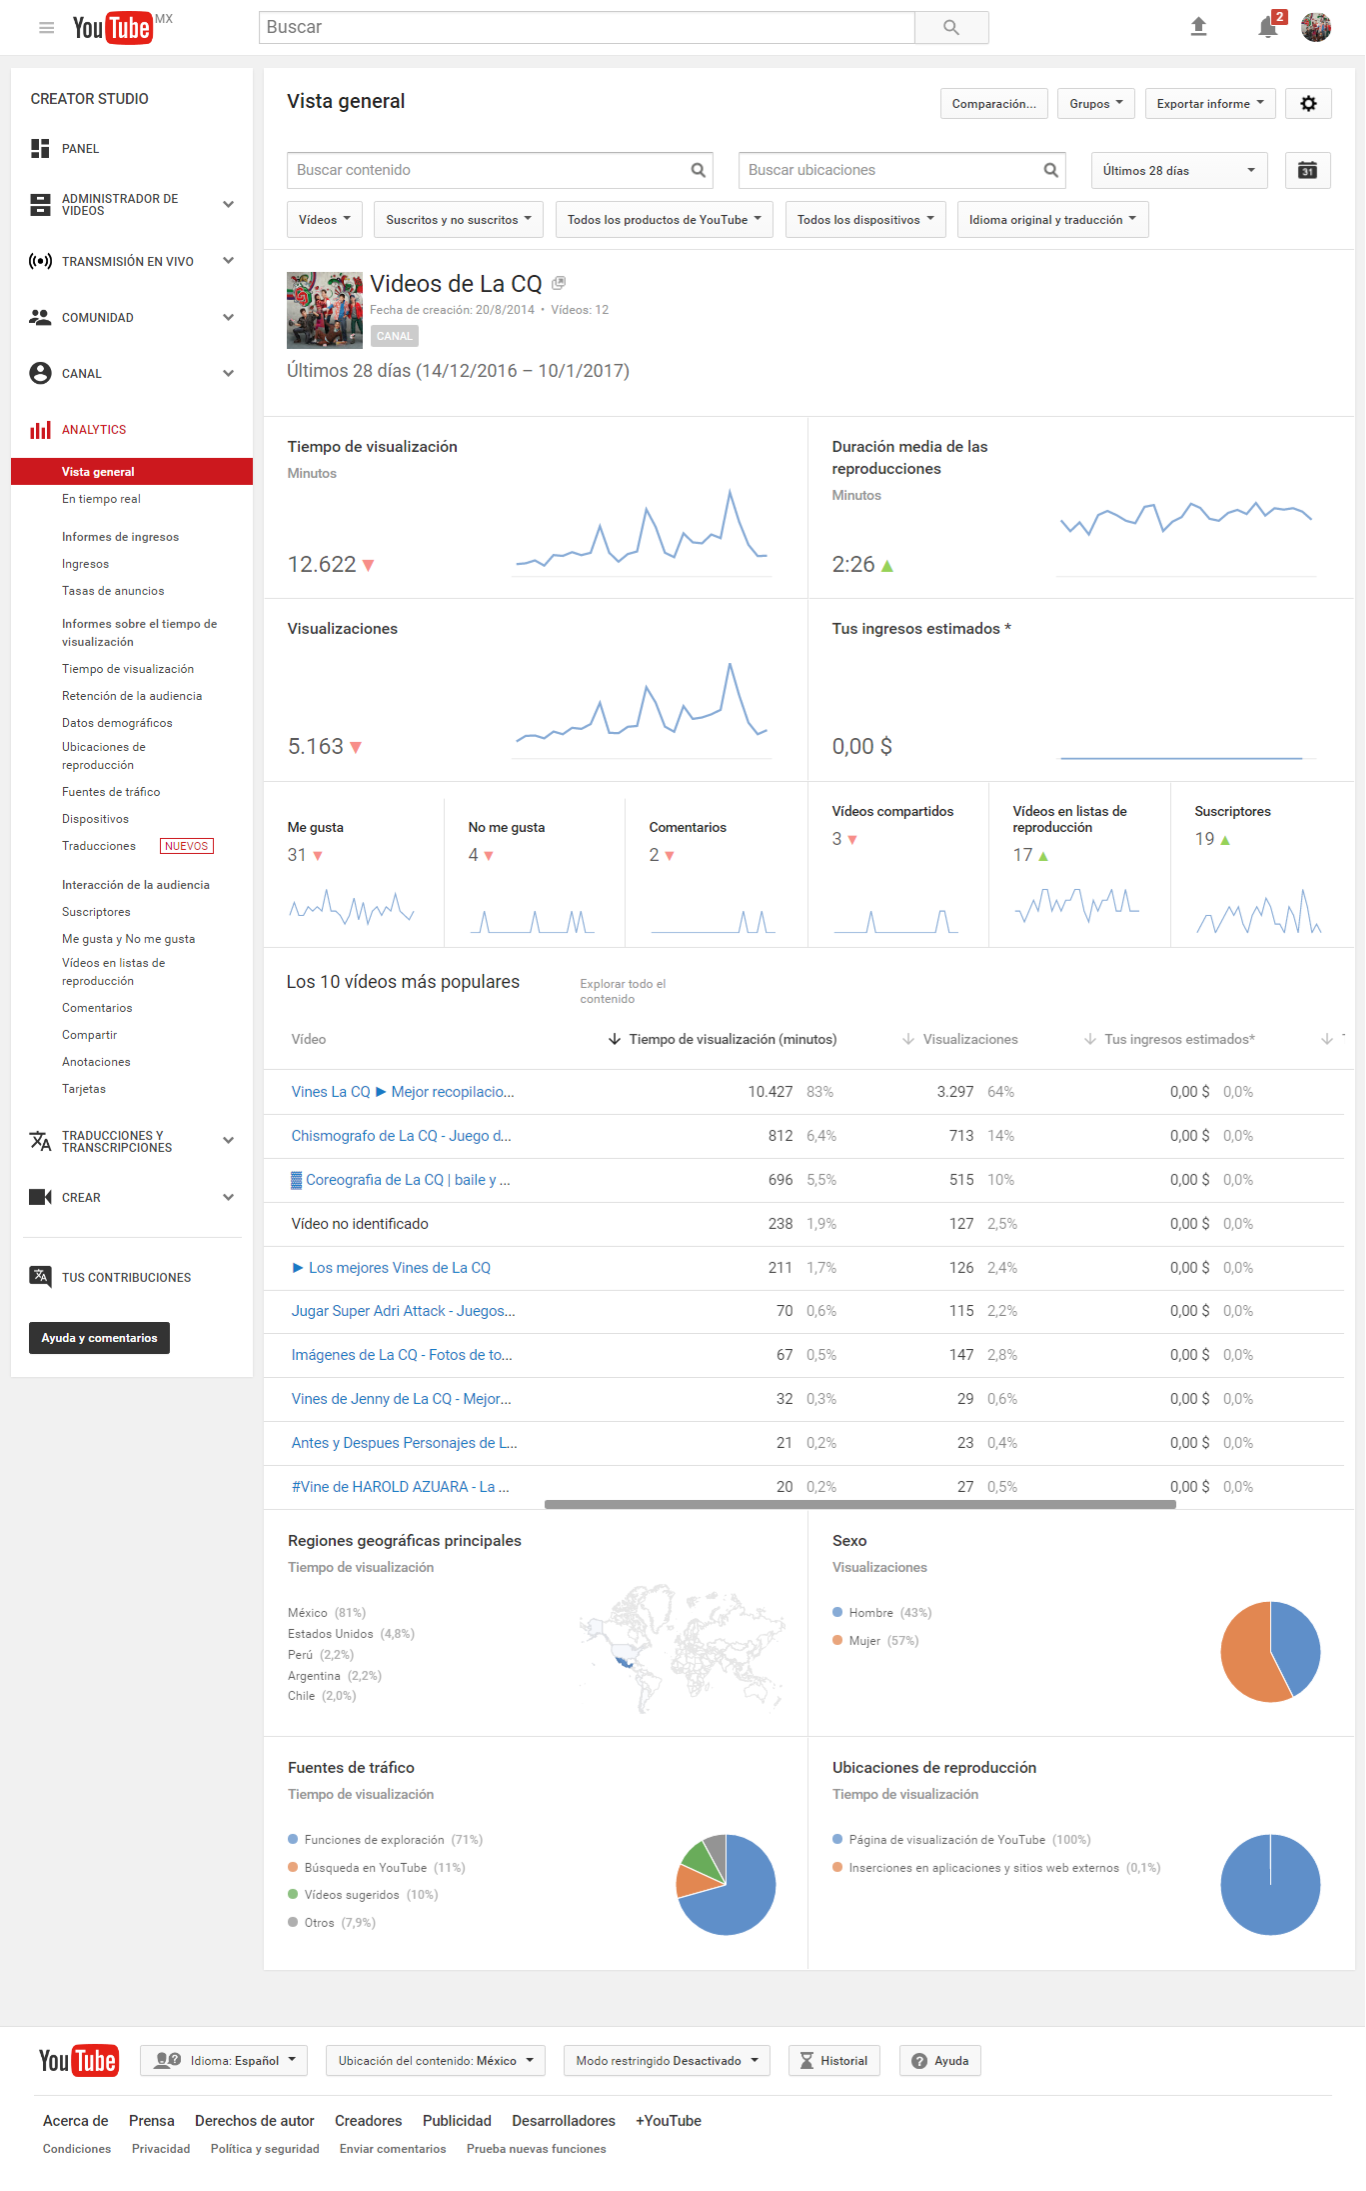The width and height of the screenshot is (1366, 2191).
Task: Open the Tarjetas report
Action: click(84, 1089)
